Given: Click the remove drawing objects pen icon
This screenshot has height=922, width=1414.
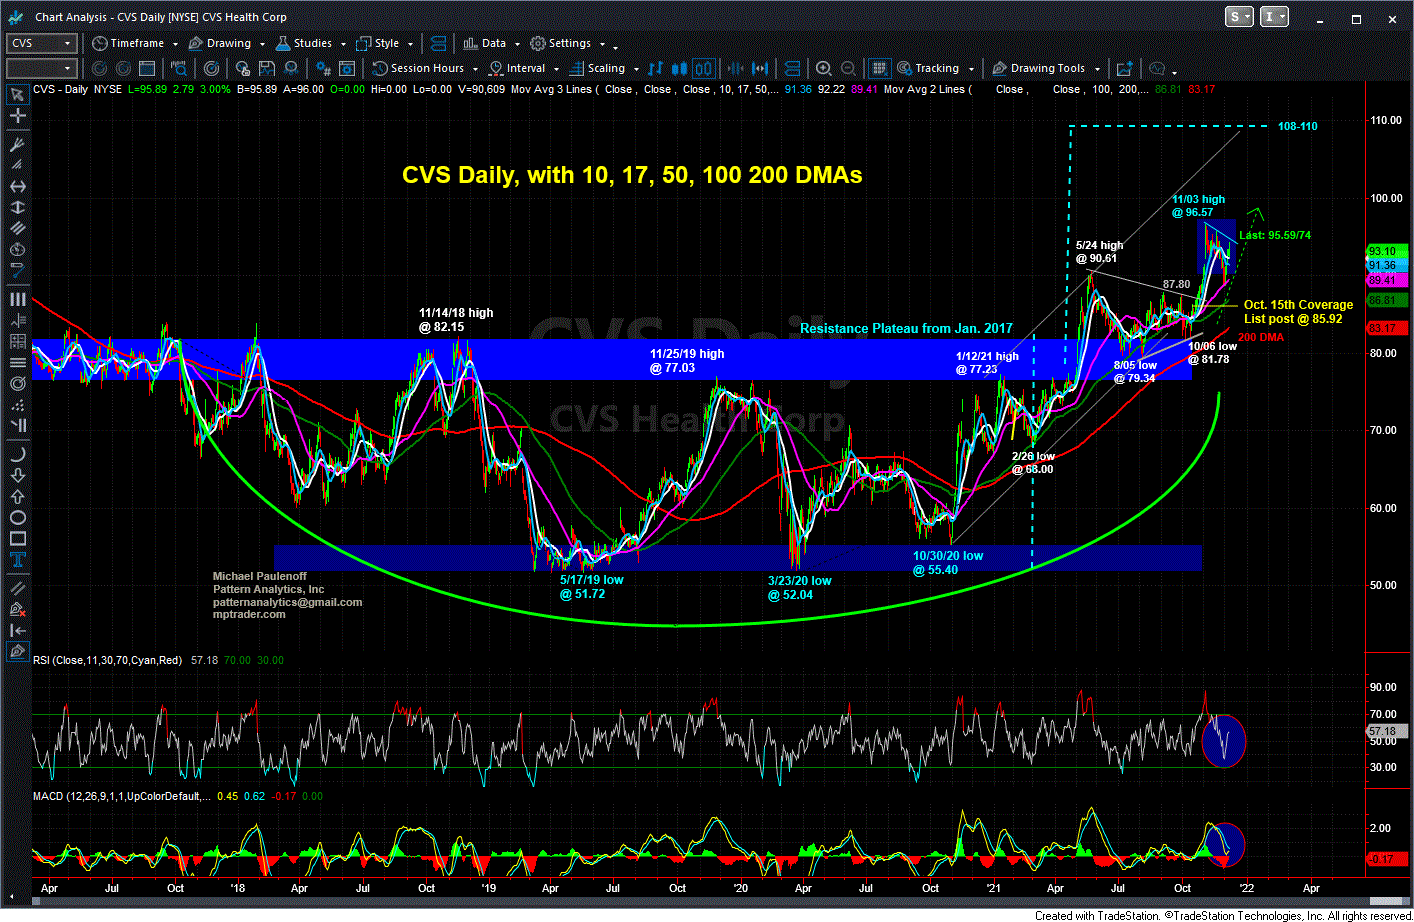Looking at the screenshot, I should tap(17, 608).
